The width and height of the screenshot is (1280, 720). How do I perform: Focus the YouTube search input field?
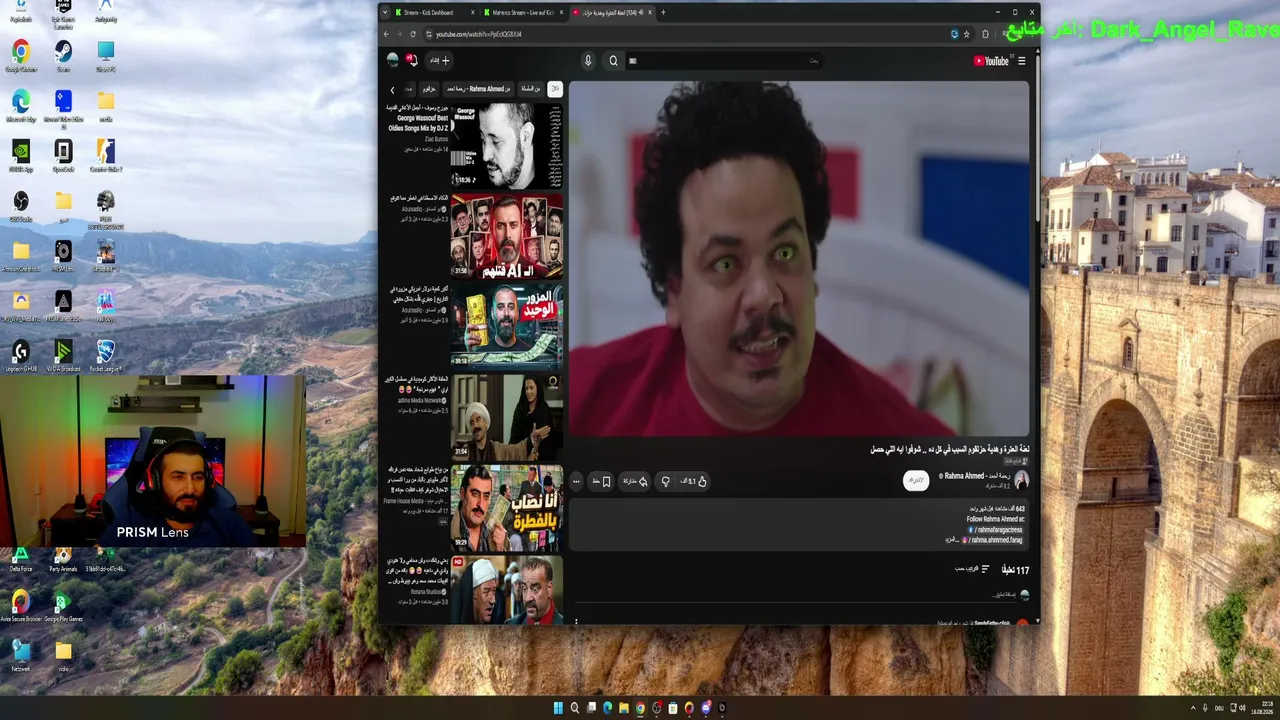pyautogui.click(x=725, y=61)
